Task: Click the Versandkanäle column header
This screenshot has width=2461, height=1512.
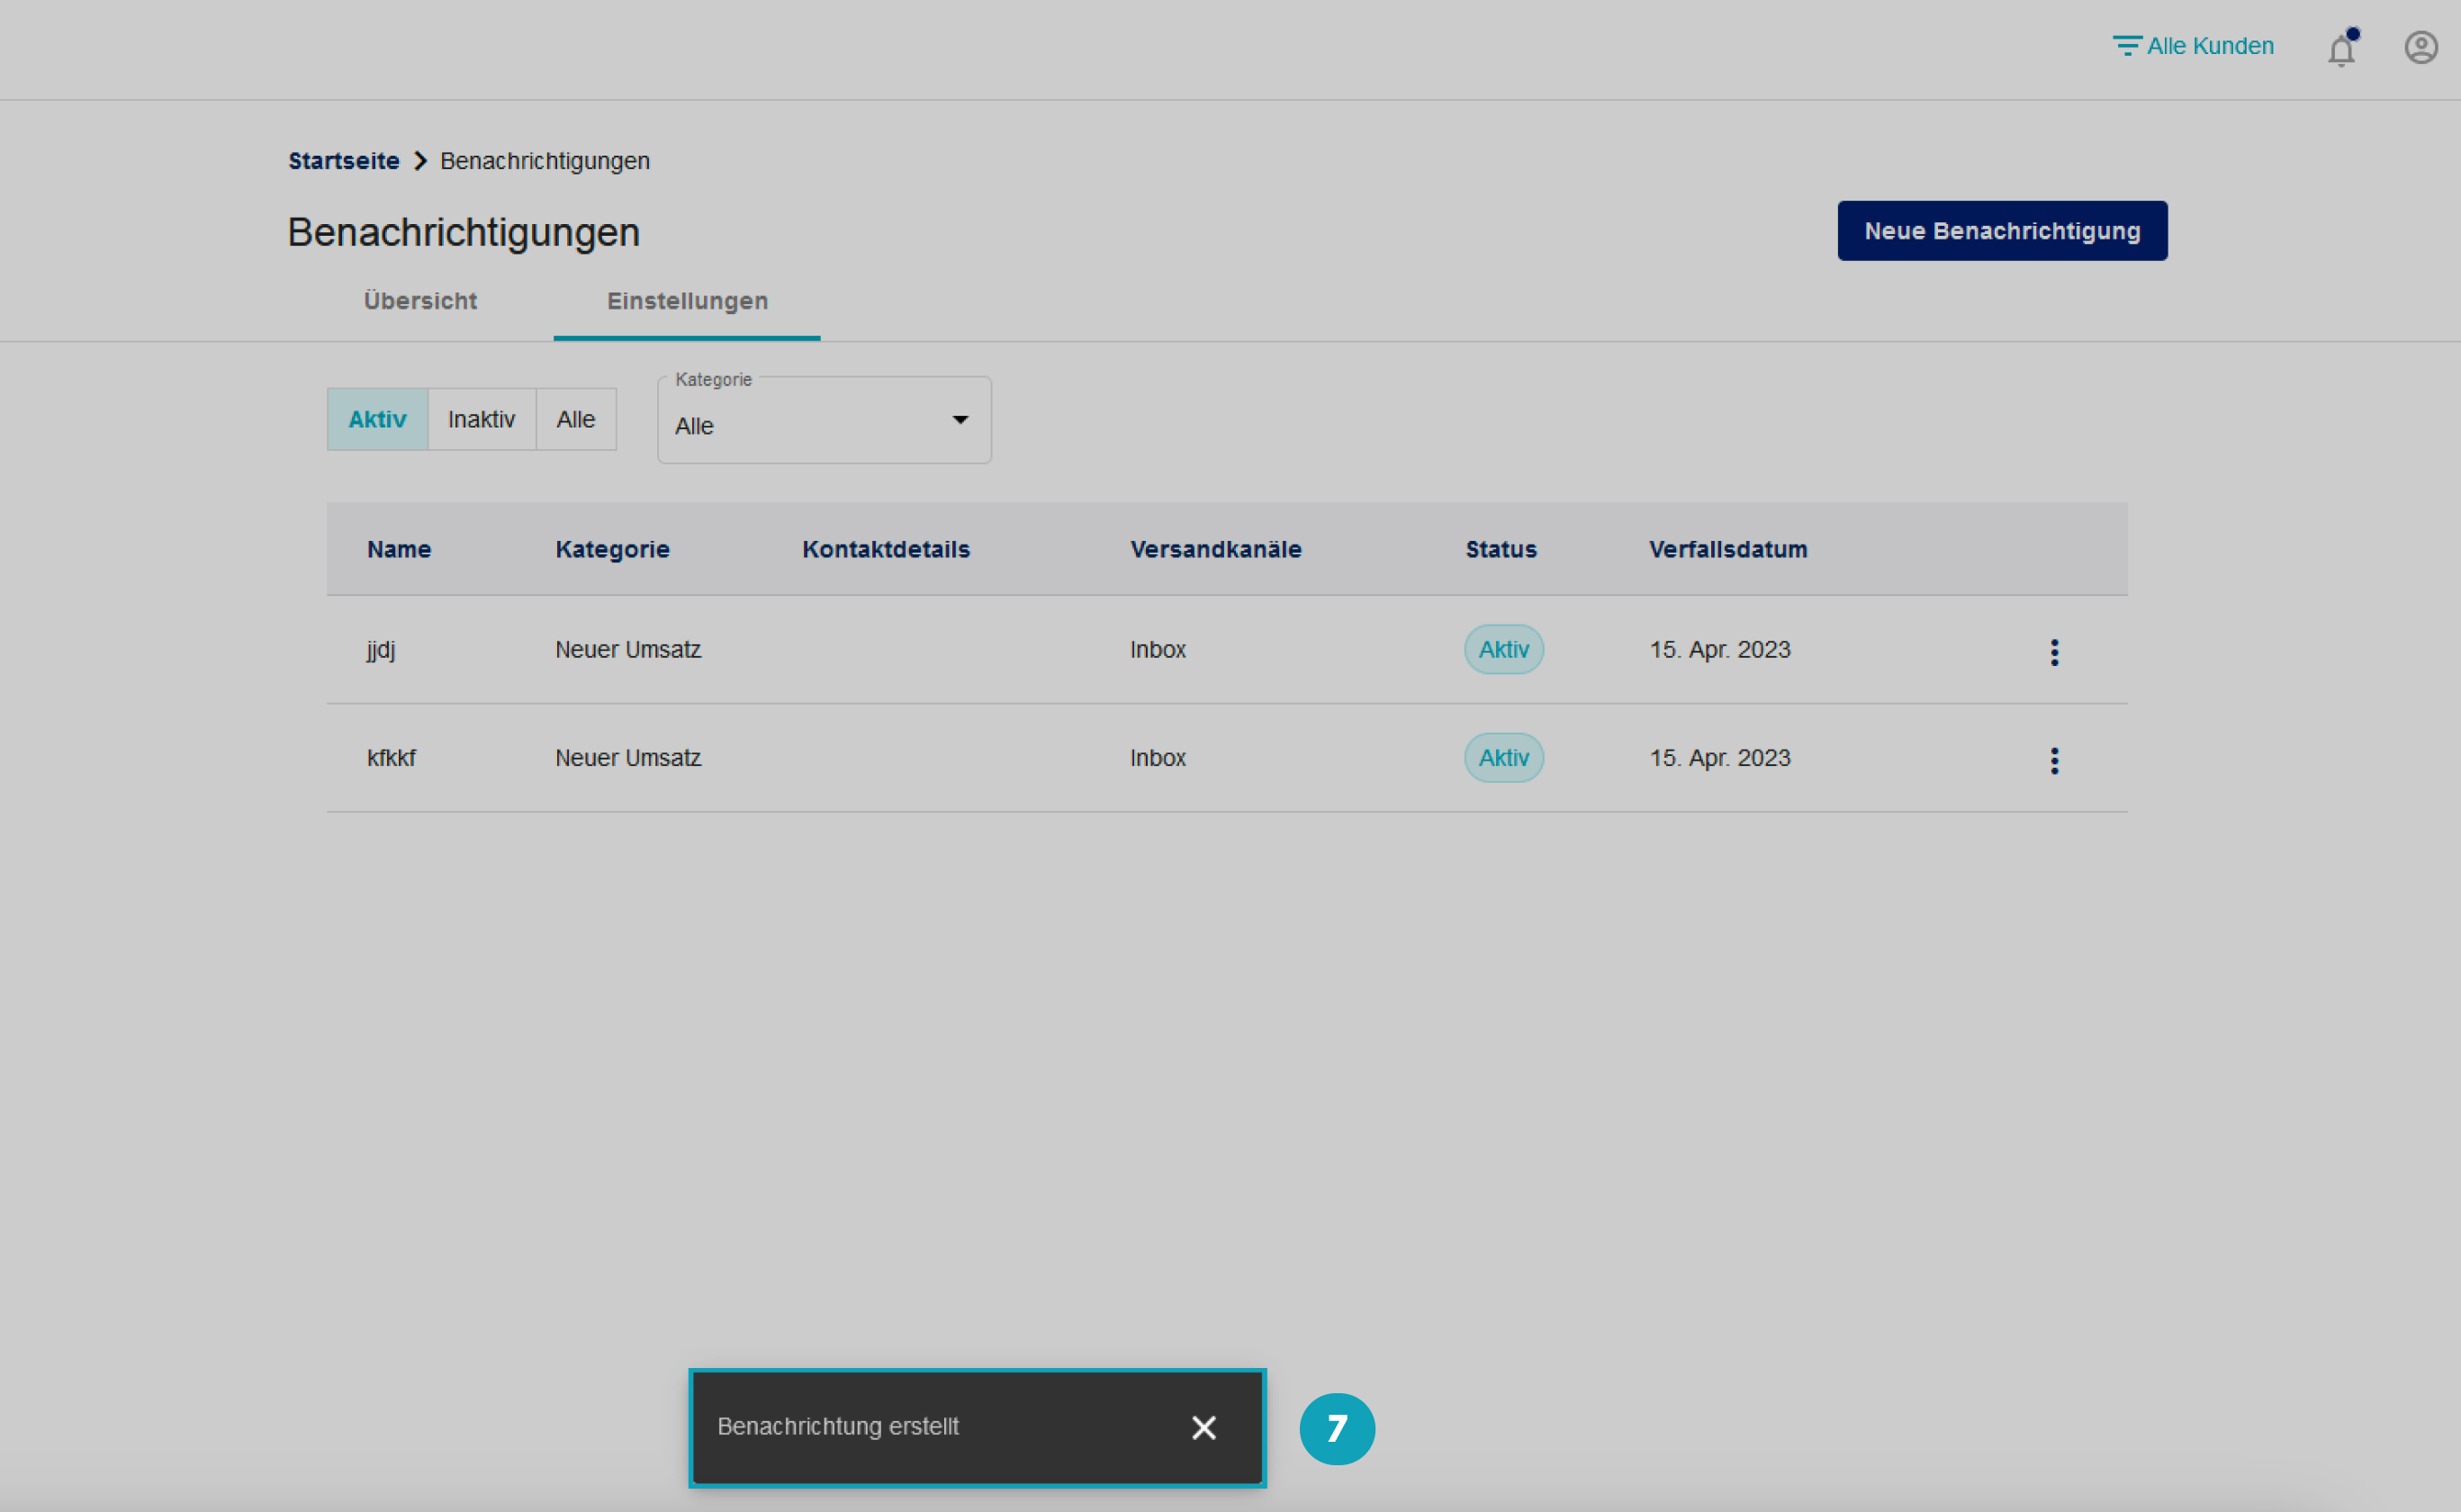Action: (x=1216, y=549)
